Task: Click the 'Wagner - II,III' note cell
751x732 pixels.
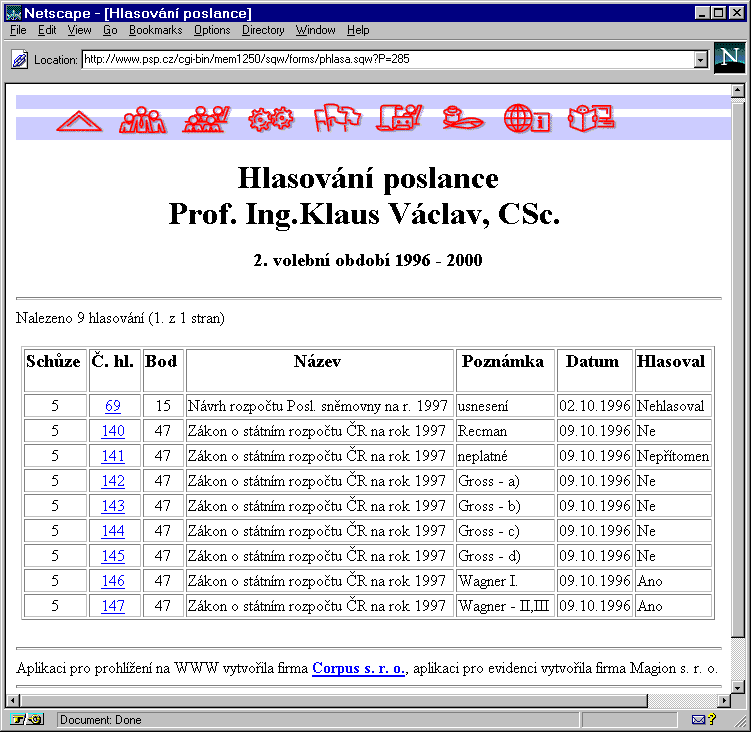Action: click(505, 606)
